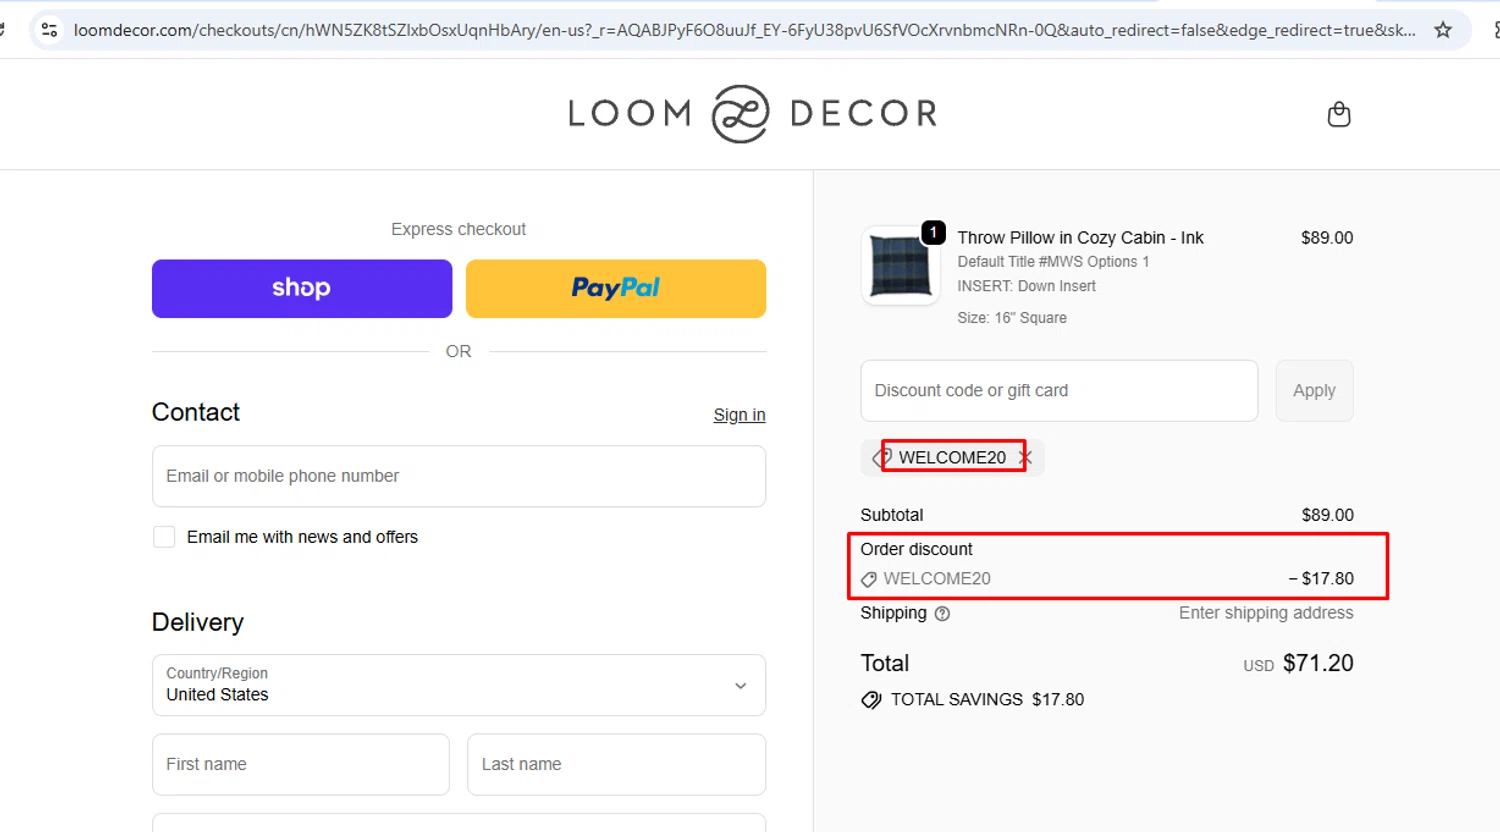Click the Loom Decor logo
Image resolution: width=1500 pixels, height=832 pixels.
(x=753, y=113)
